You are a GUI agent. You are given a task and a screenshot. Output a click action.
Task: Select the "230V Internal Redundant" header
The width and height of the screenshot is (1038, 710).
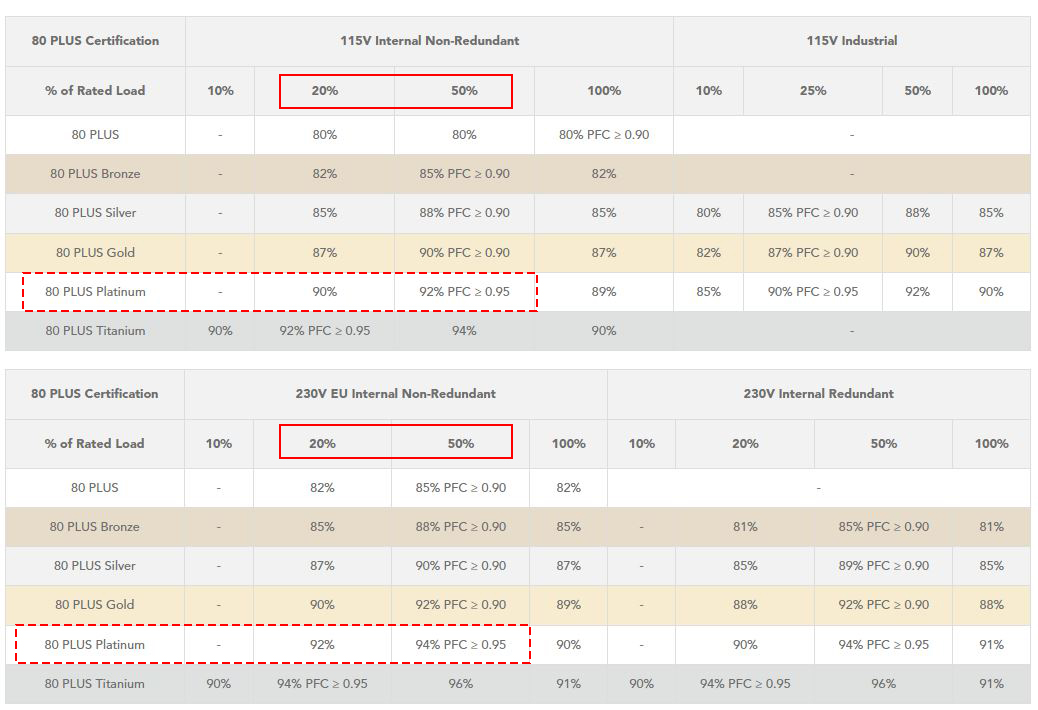(818, 394)
